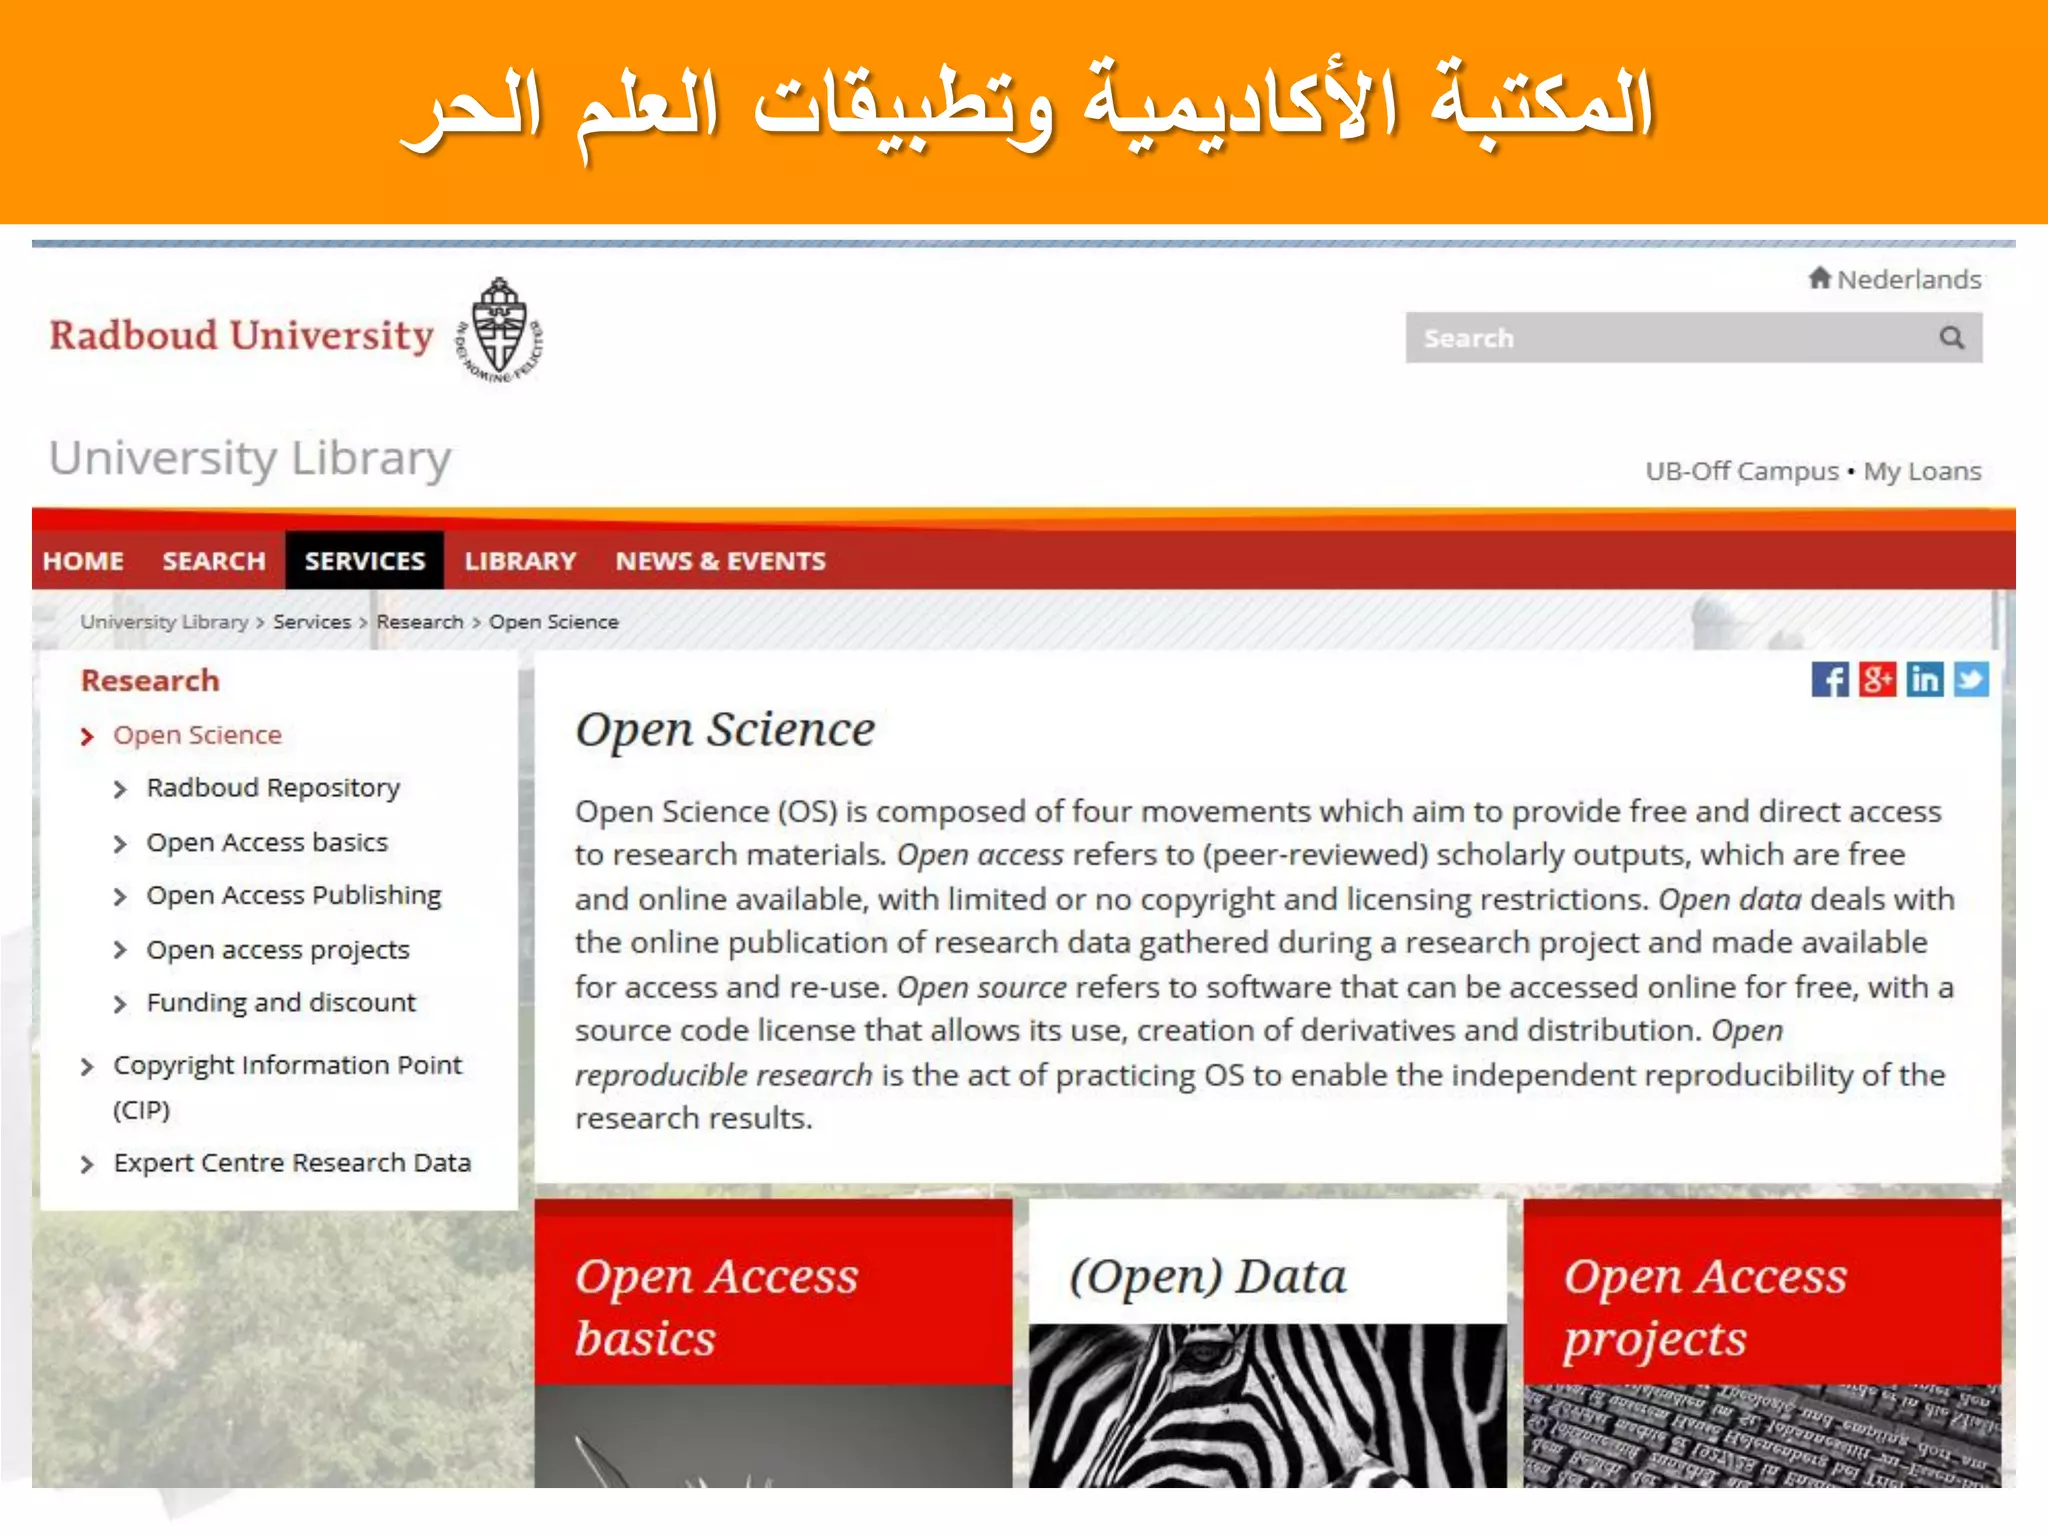Open the SERVICES menu tab
This screenshot has width=2048, height=1536.
coord(364,561)
